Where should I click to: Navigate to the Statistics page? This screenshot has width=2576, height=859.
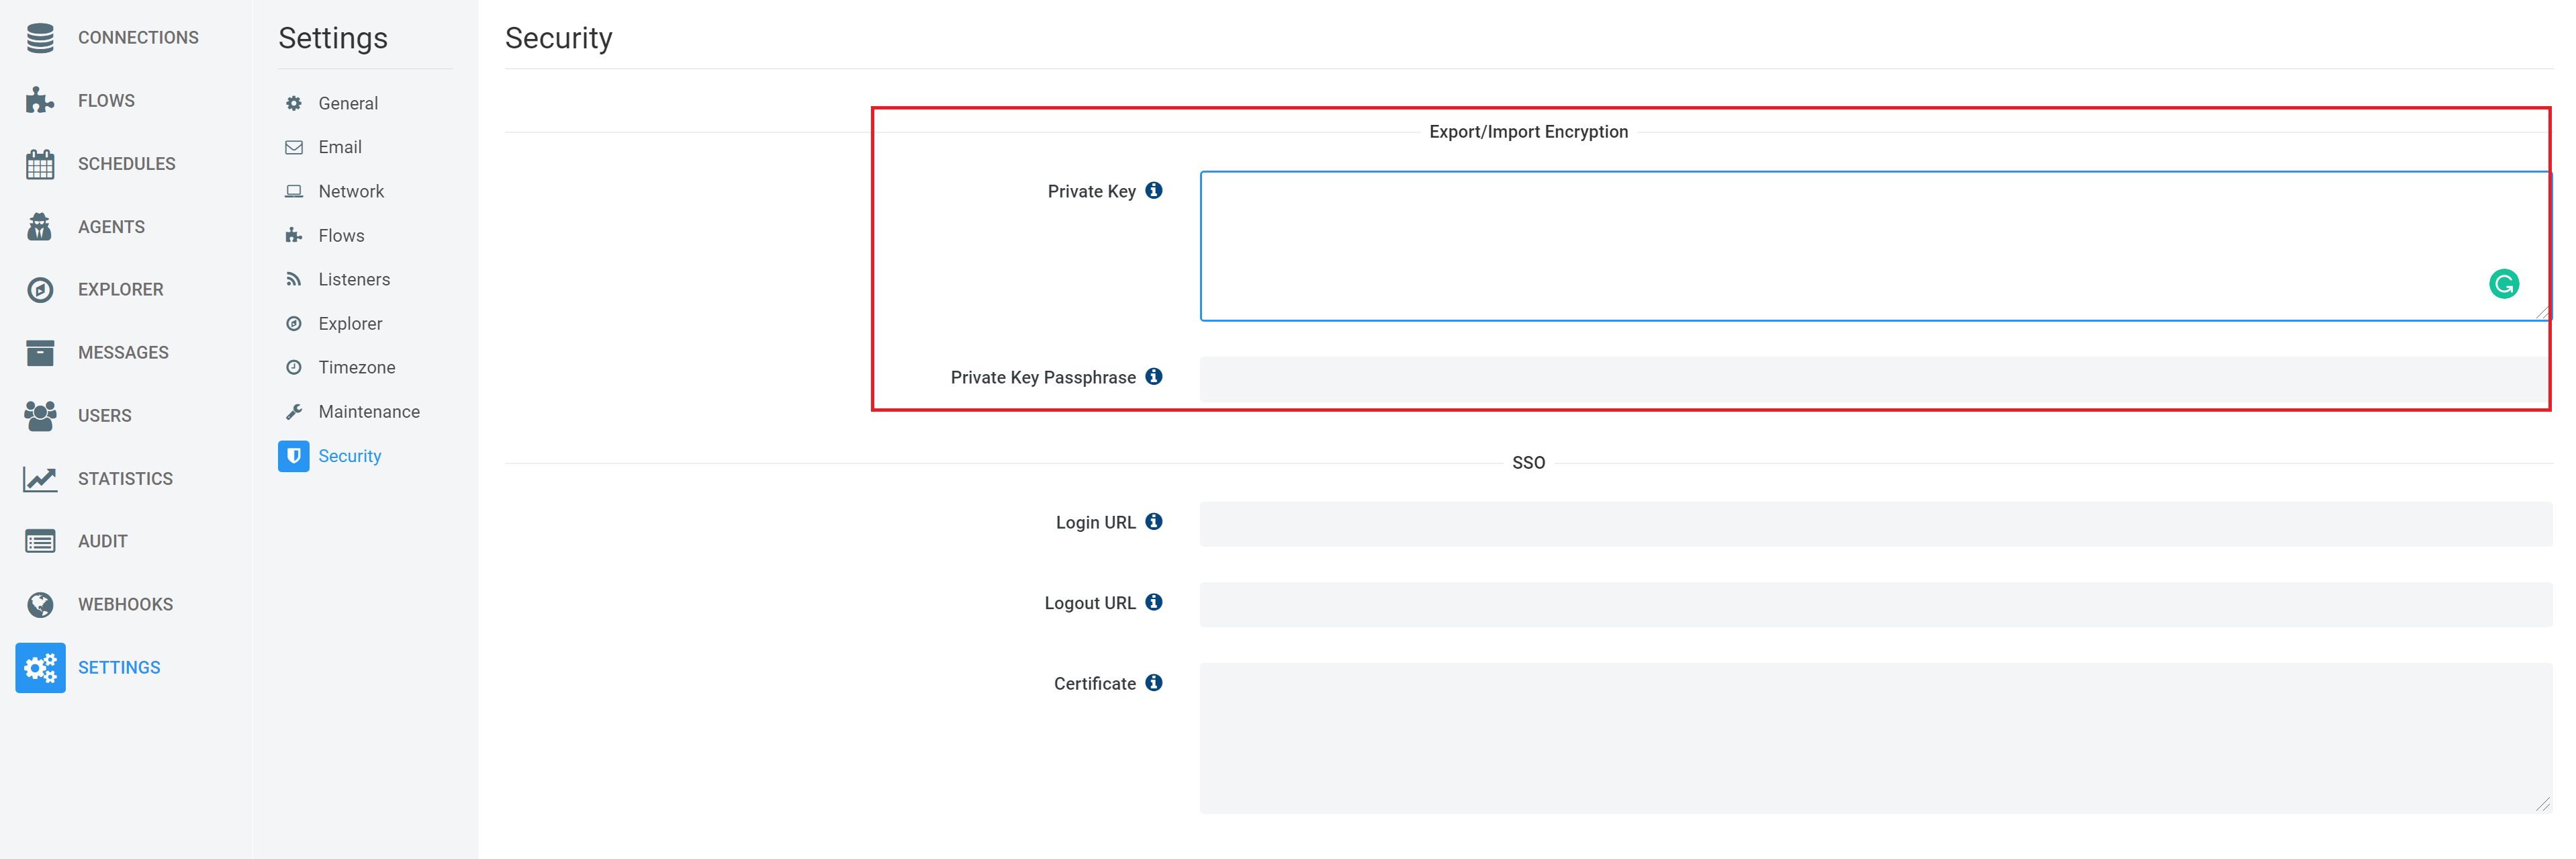pos(125,479)
